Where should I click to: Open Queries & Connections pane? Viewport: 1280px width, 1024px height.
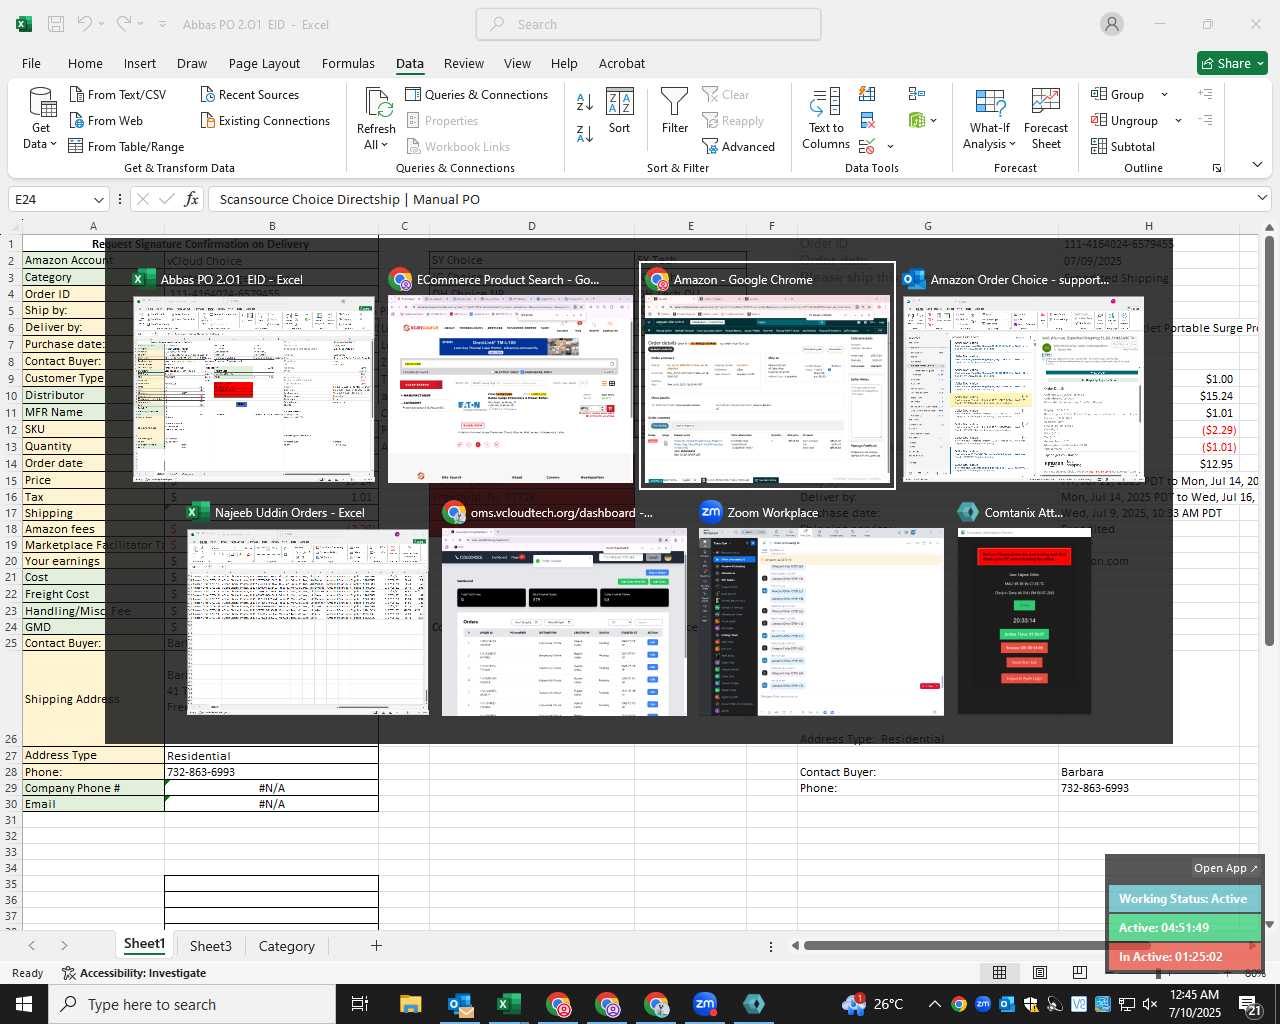click(x=476, y=94)
